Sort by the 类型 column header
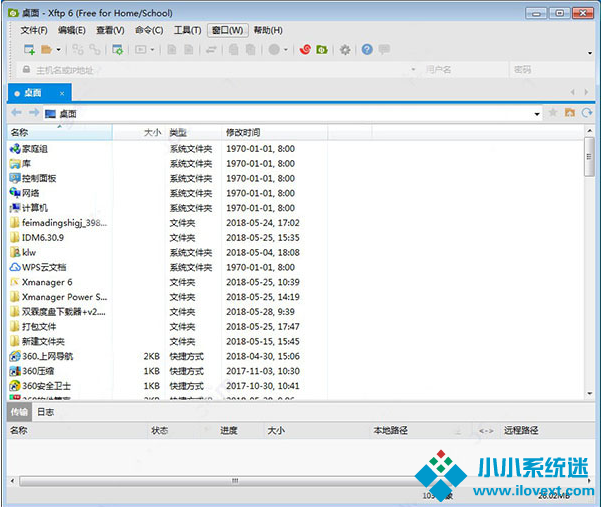Screen dimensions: 603x507 click(x=193, y=133)
